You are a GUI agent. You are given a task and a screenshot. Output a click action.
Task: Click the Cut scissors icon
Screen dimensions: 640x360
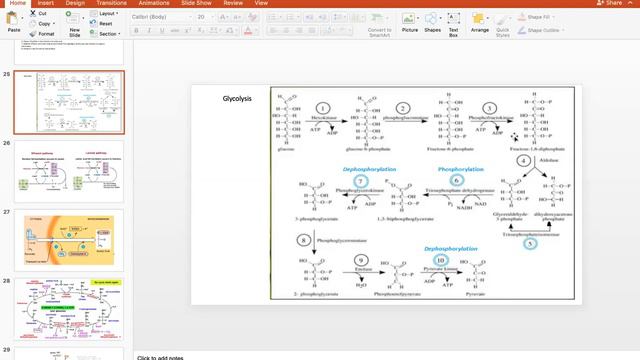[33, 13]
